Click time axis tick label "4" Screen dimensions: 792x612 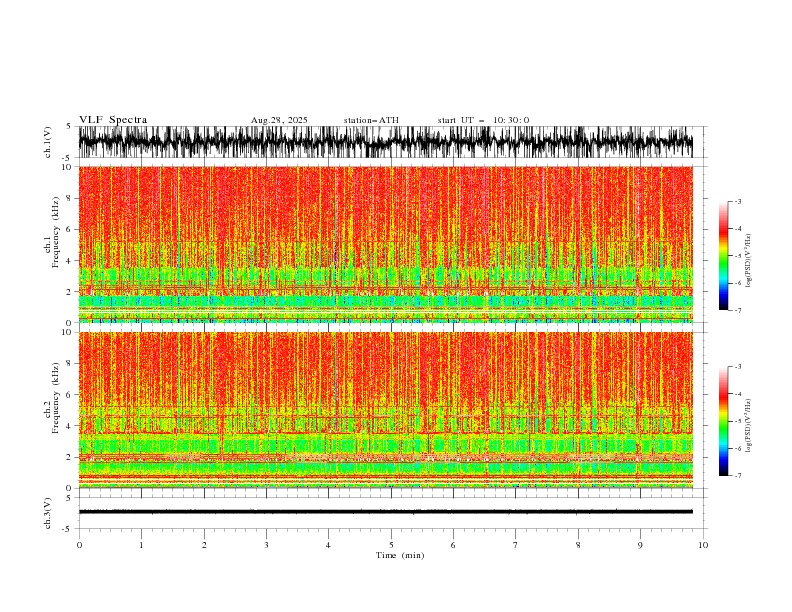(x=328, y=545)
